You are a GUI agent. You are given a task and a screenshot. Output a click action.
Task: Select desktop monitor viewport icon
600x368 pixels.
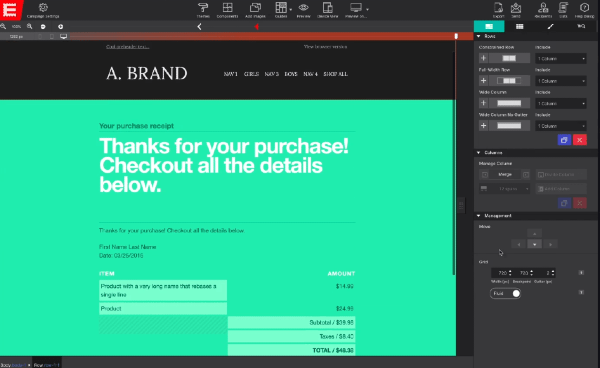[64, 36]
